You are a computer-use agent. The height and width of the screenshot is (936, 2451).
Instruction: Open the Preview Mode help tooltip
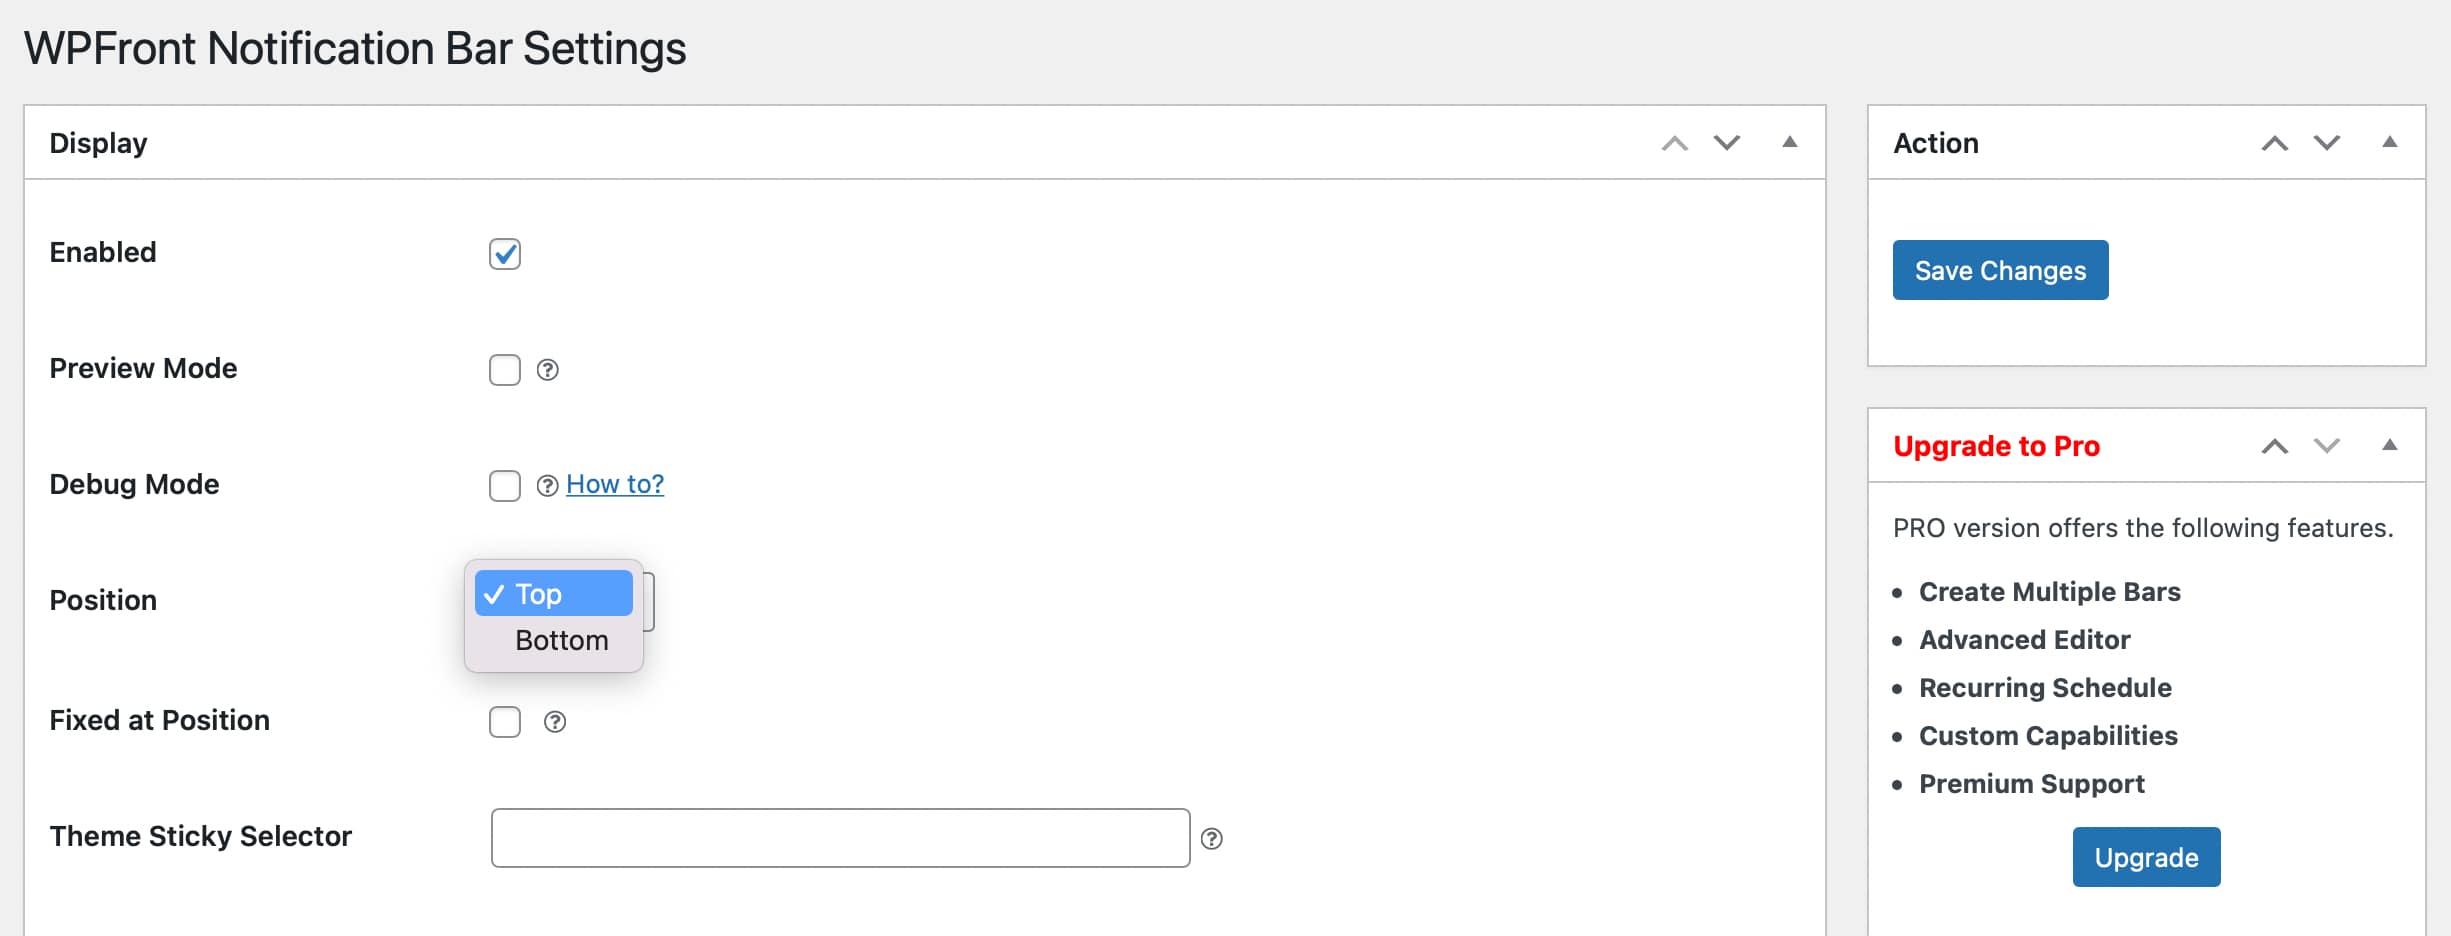point(547,370)
